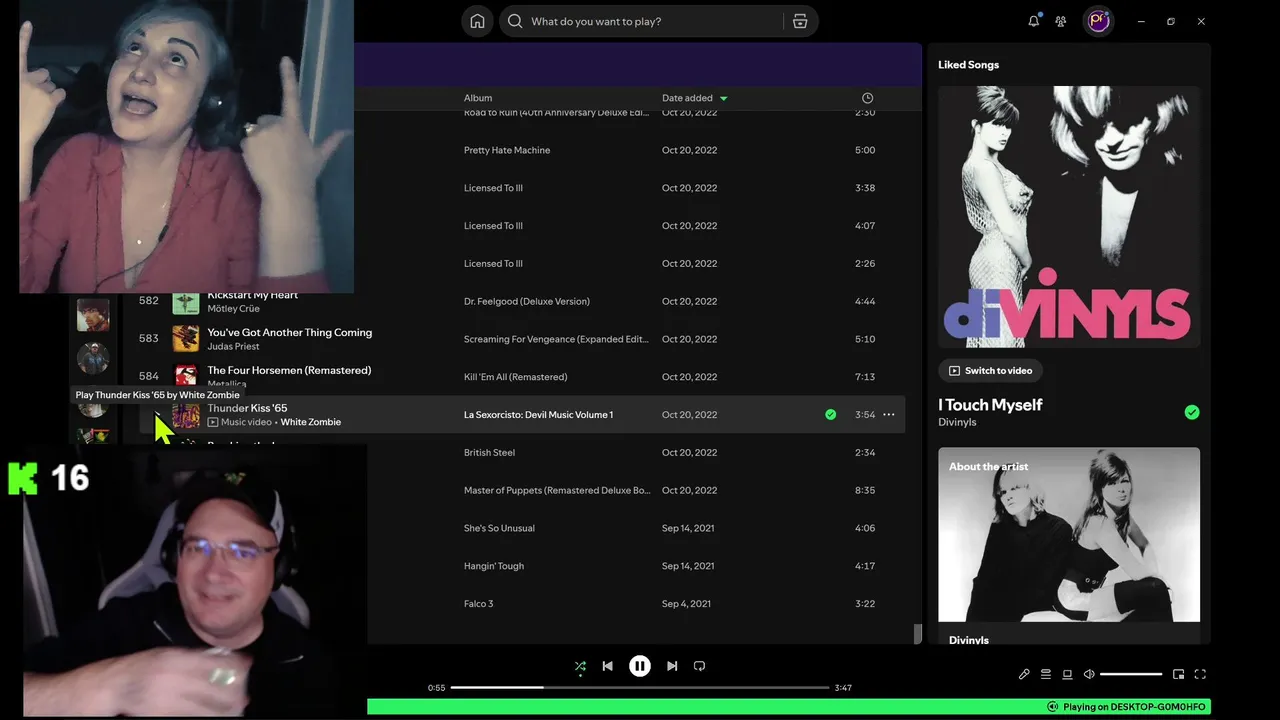Screen dimensions: 1280x720
Task: Open Friend Activity icon
Action: click(x=1061, y=21)
